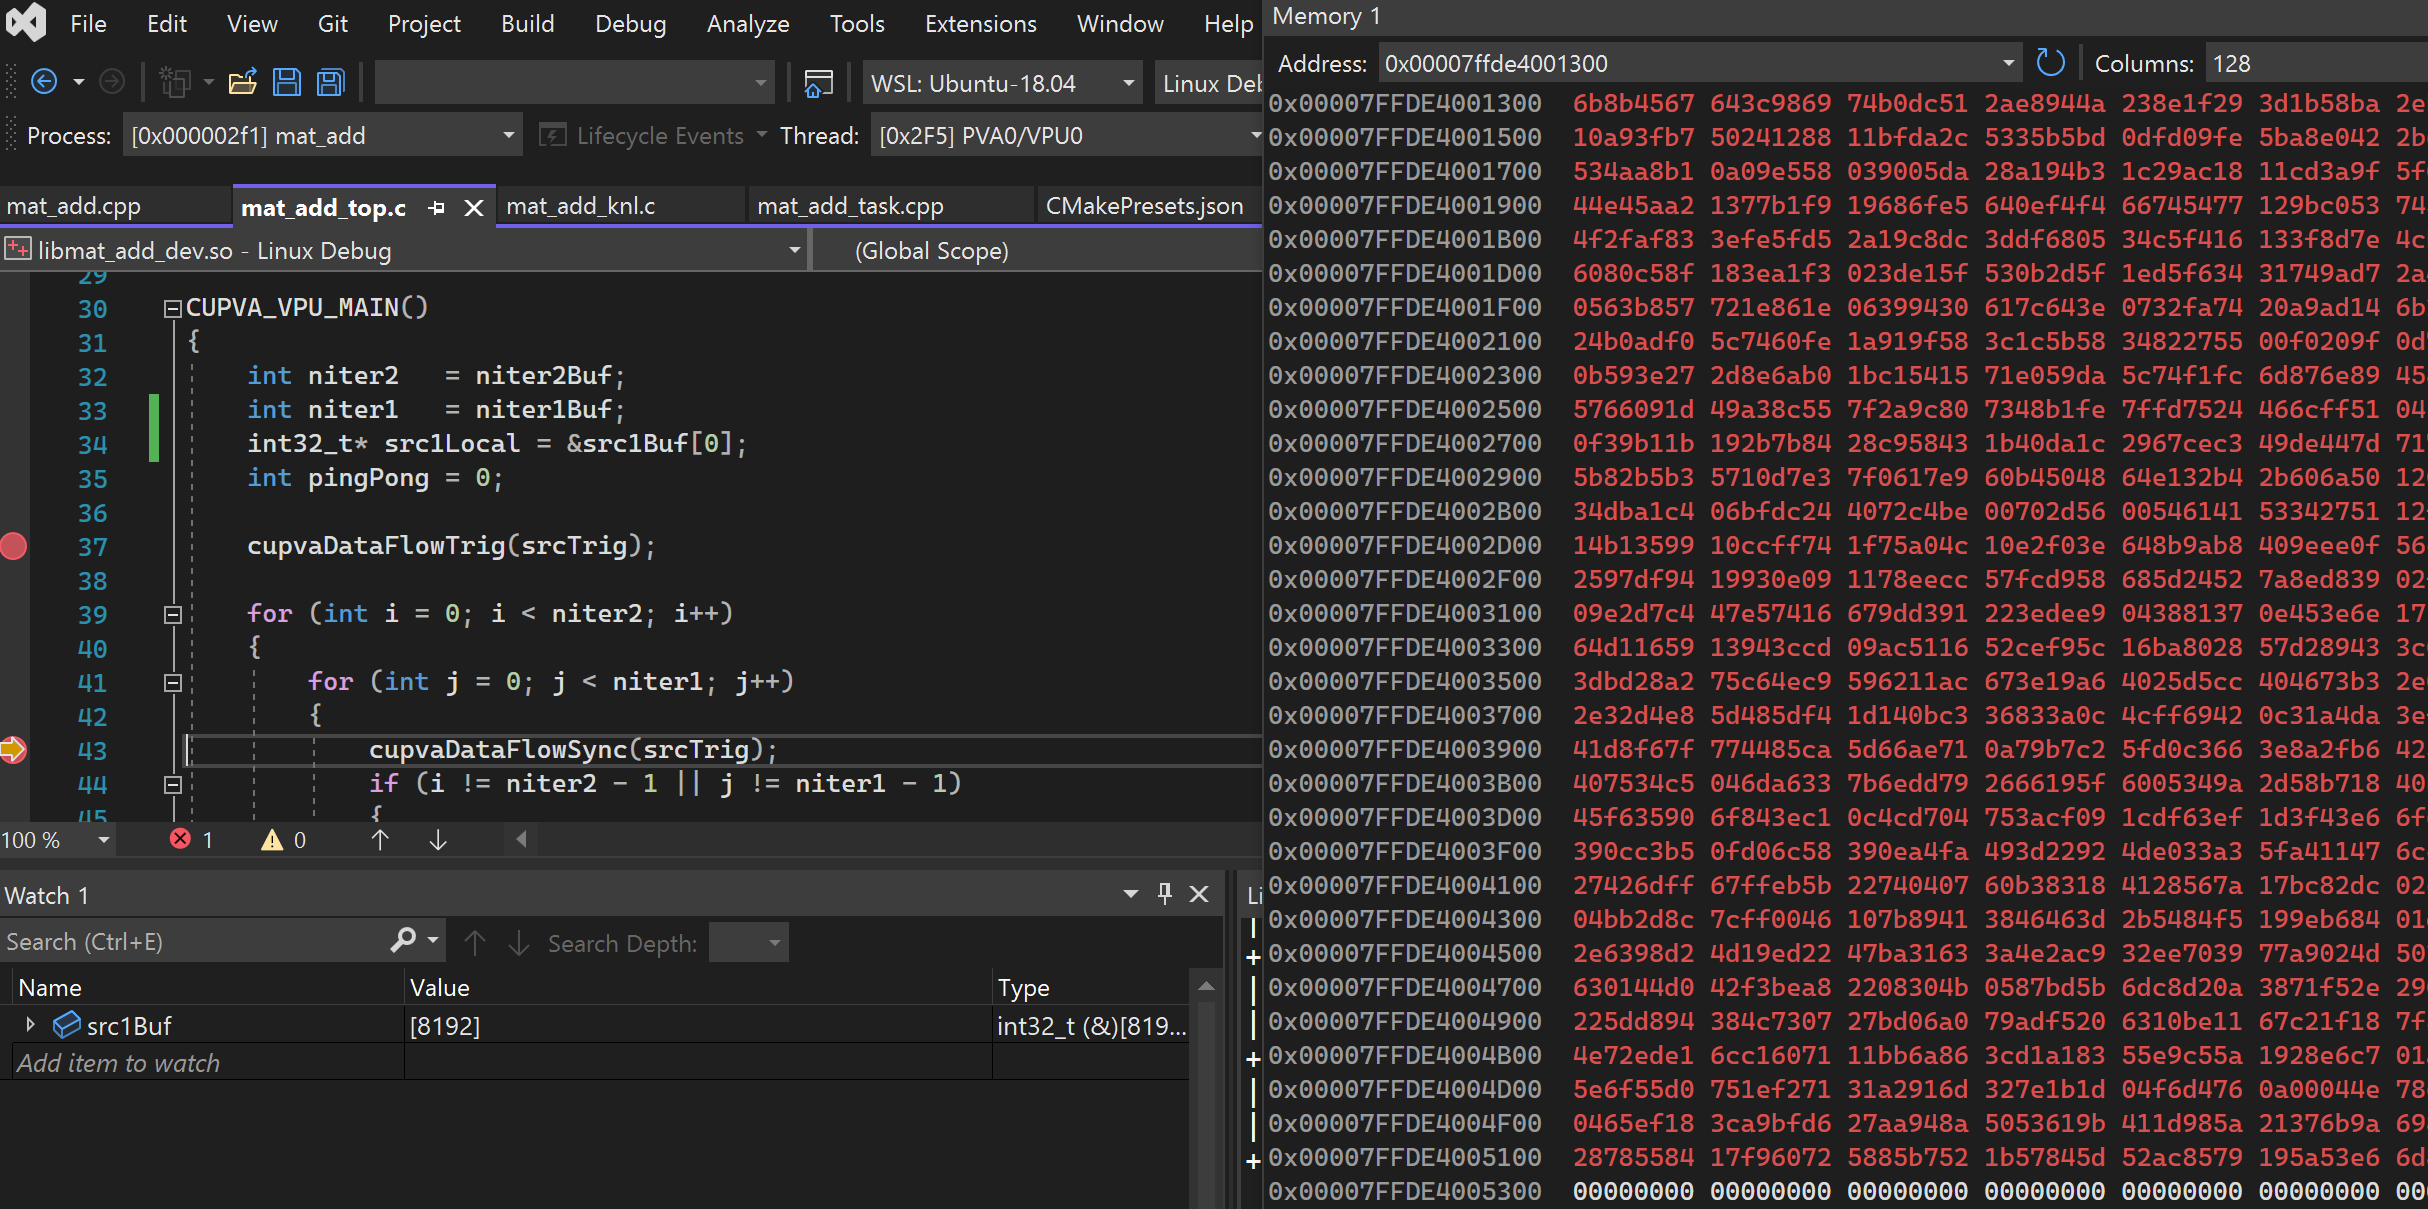The image size is (2428, 1209).
Task: Switch to the mat_add_knl.c tab
Action: click(x=581, y=206)
